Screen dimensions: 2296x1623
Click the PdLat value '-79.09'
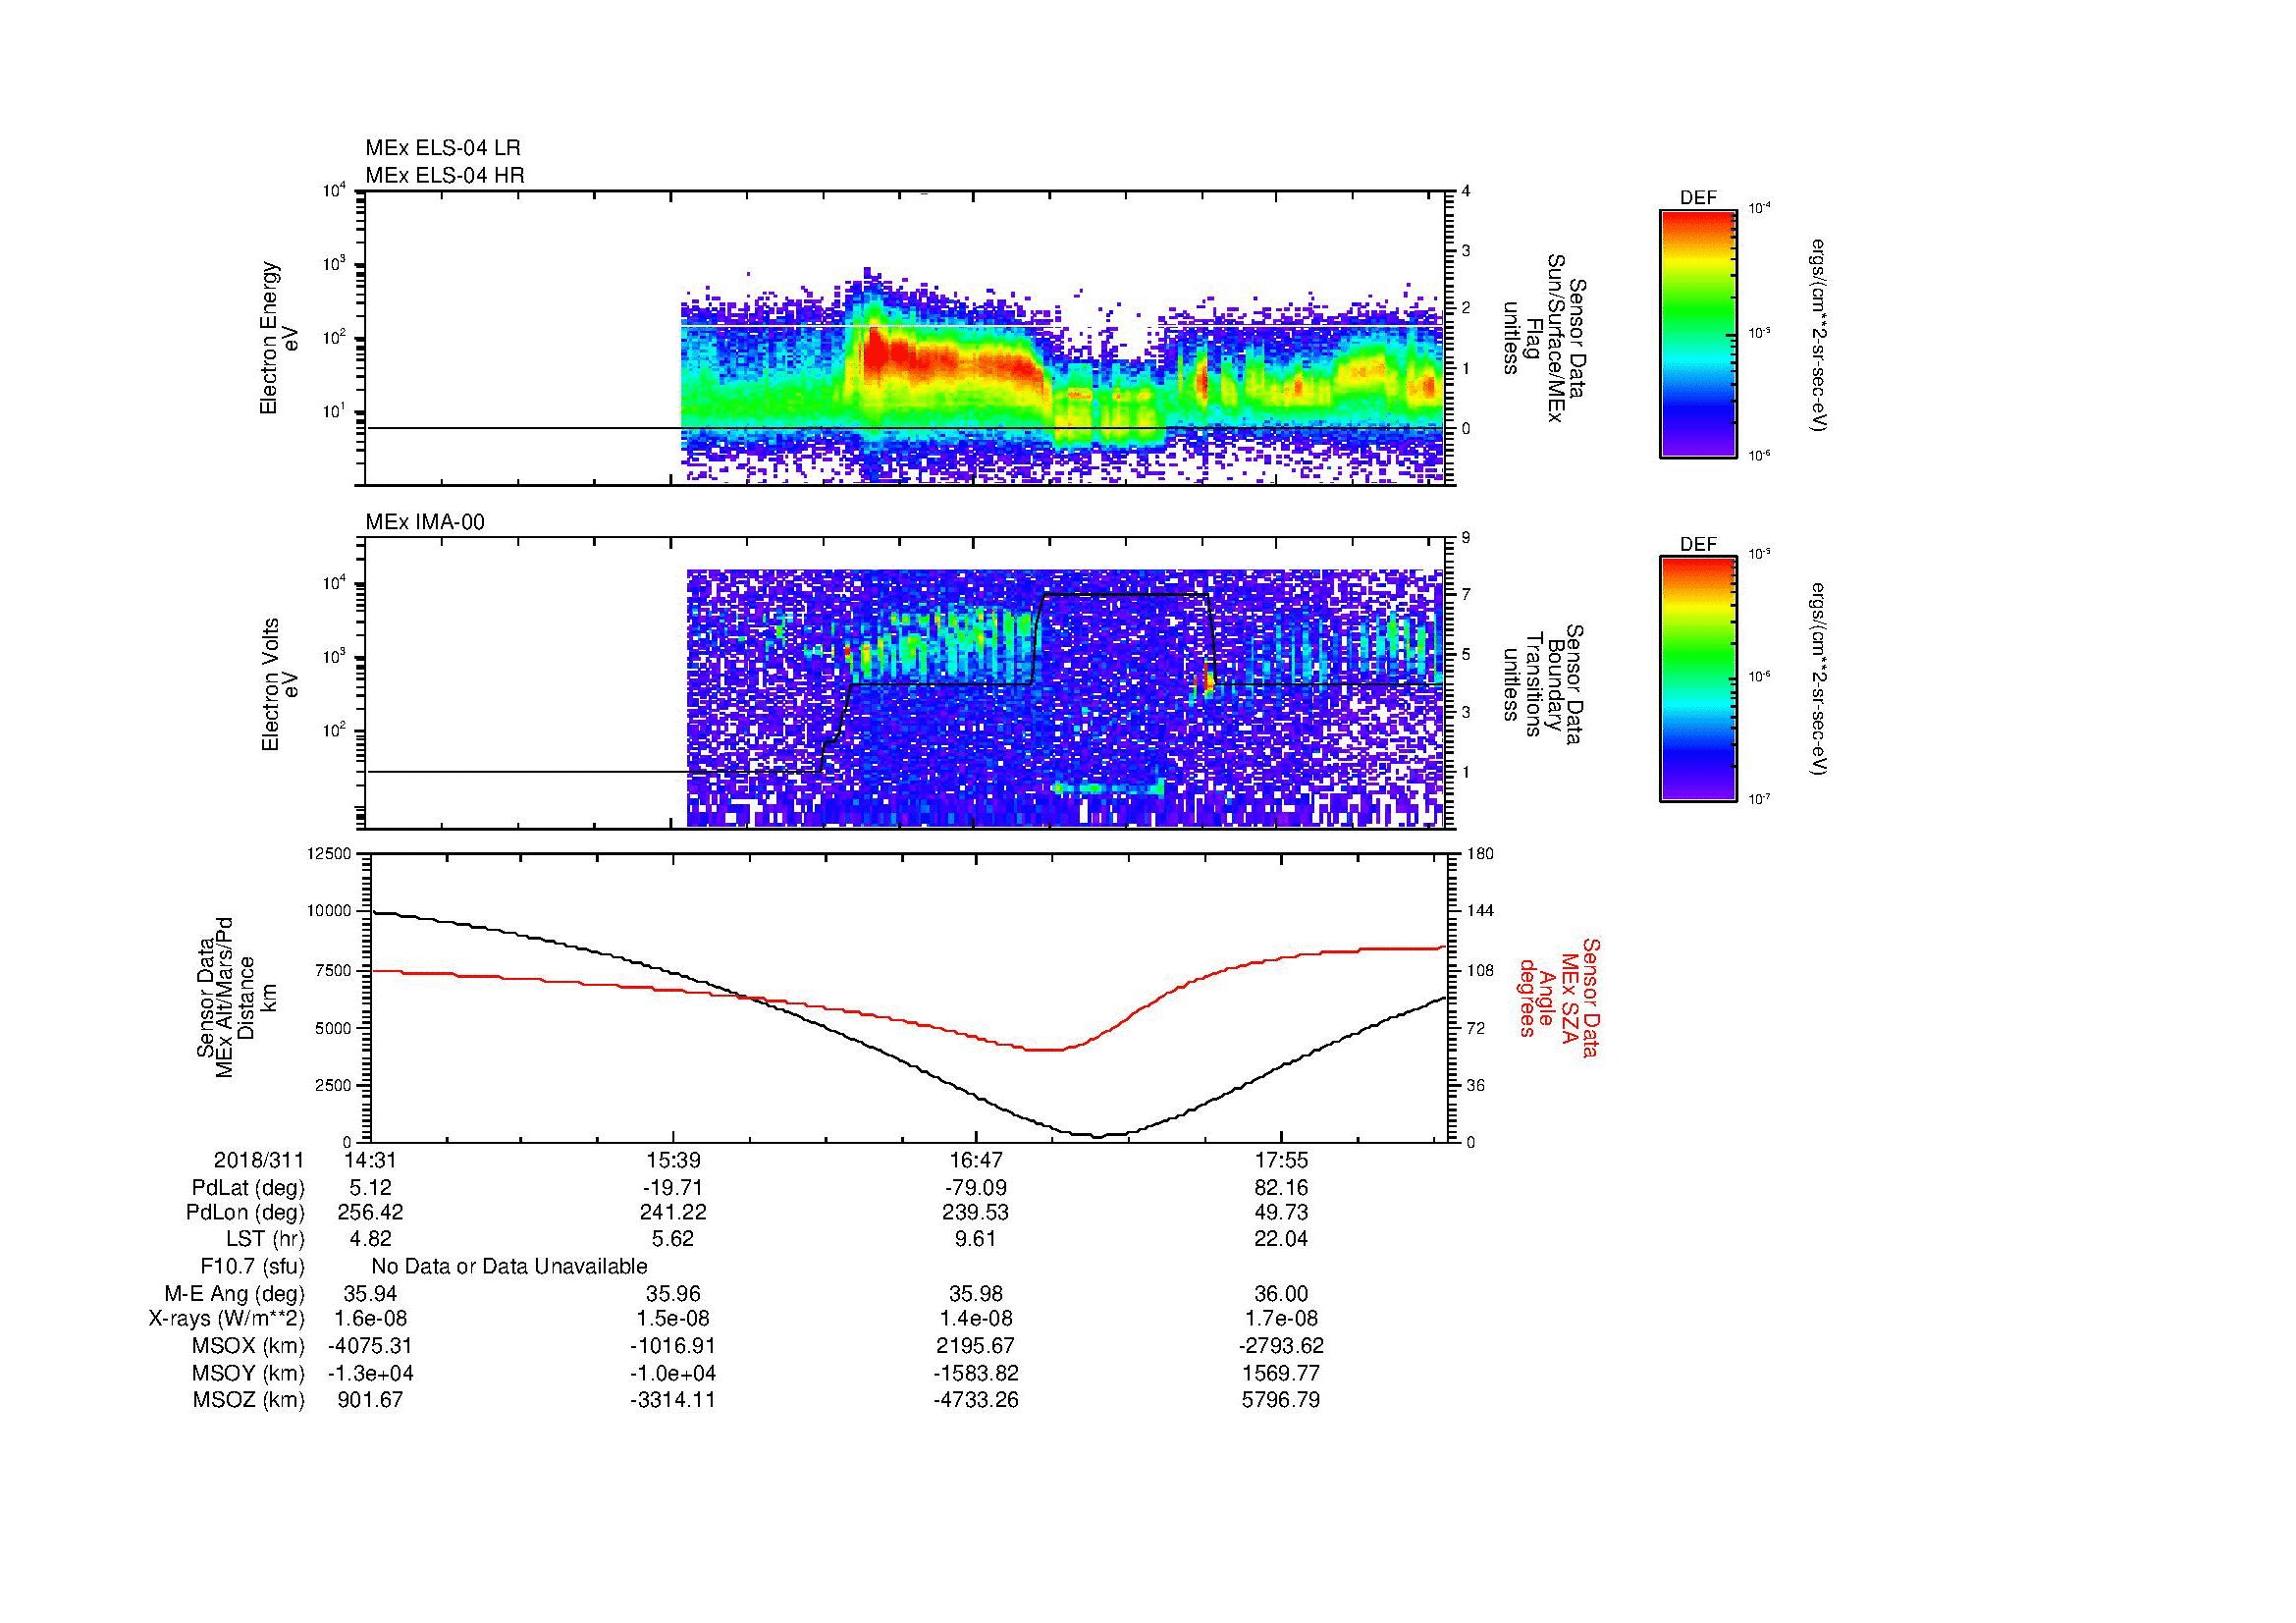pos(976,1188)
